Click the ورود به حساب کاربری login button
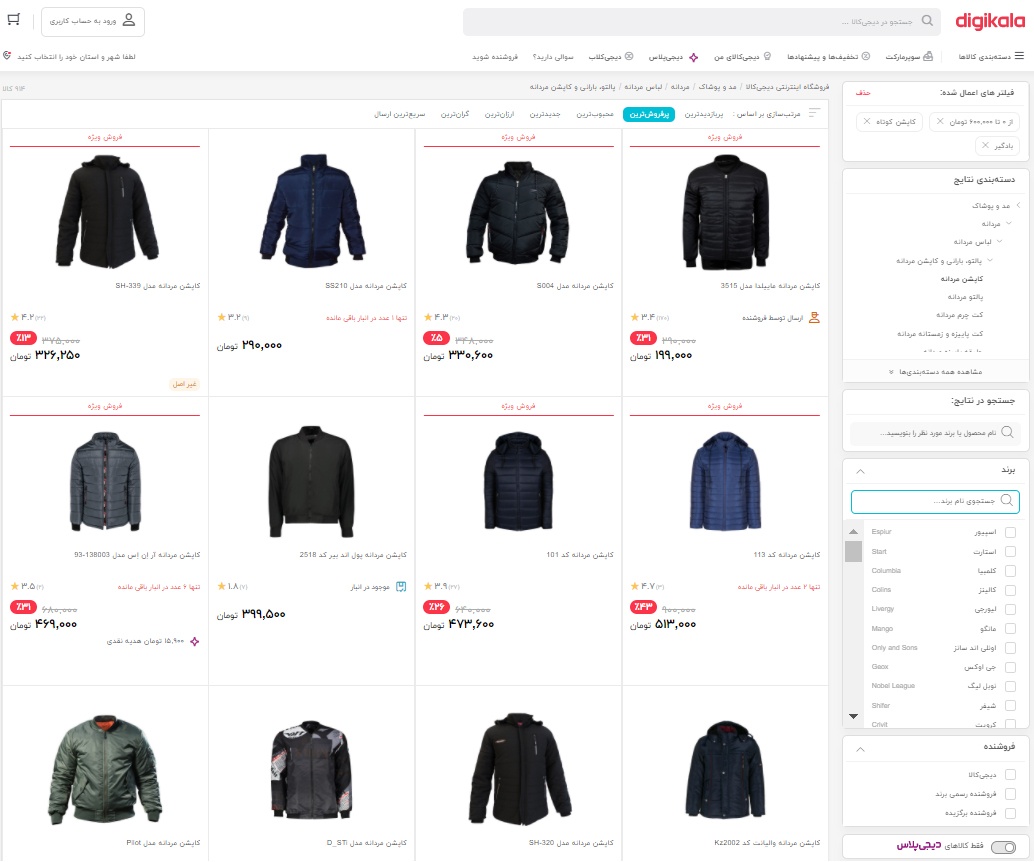The height and width of the screenshot is (862, 1034). pos(93,21)
